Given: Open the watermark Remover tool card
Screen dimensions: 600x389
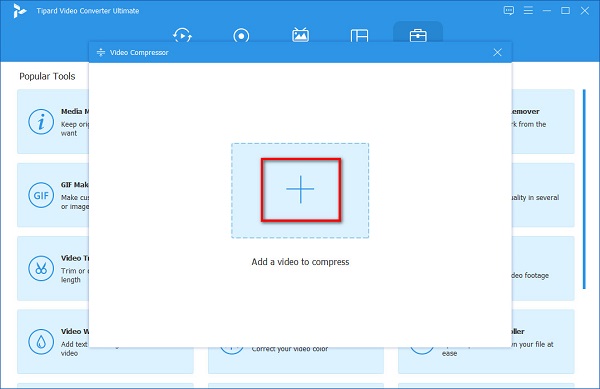Looking at the screenshot, I should coord(543,122).
